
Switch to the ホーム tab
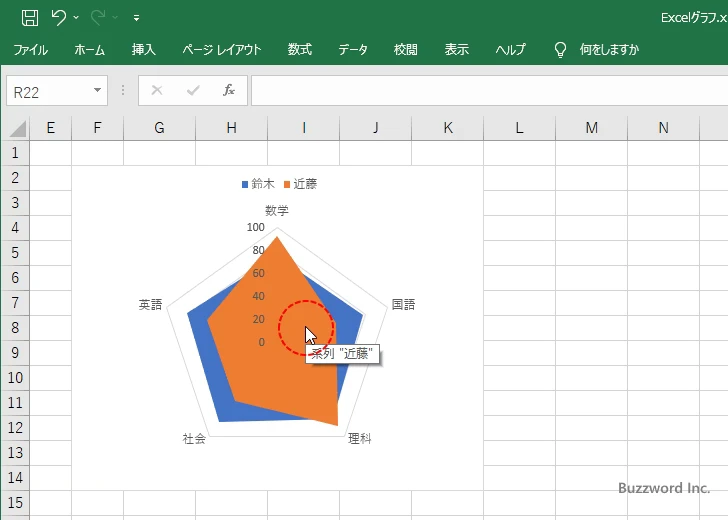point(90,49)
